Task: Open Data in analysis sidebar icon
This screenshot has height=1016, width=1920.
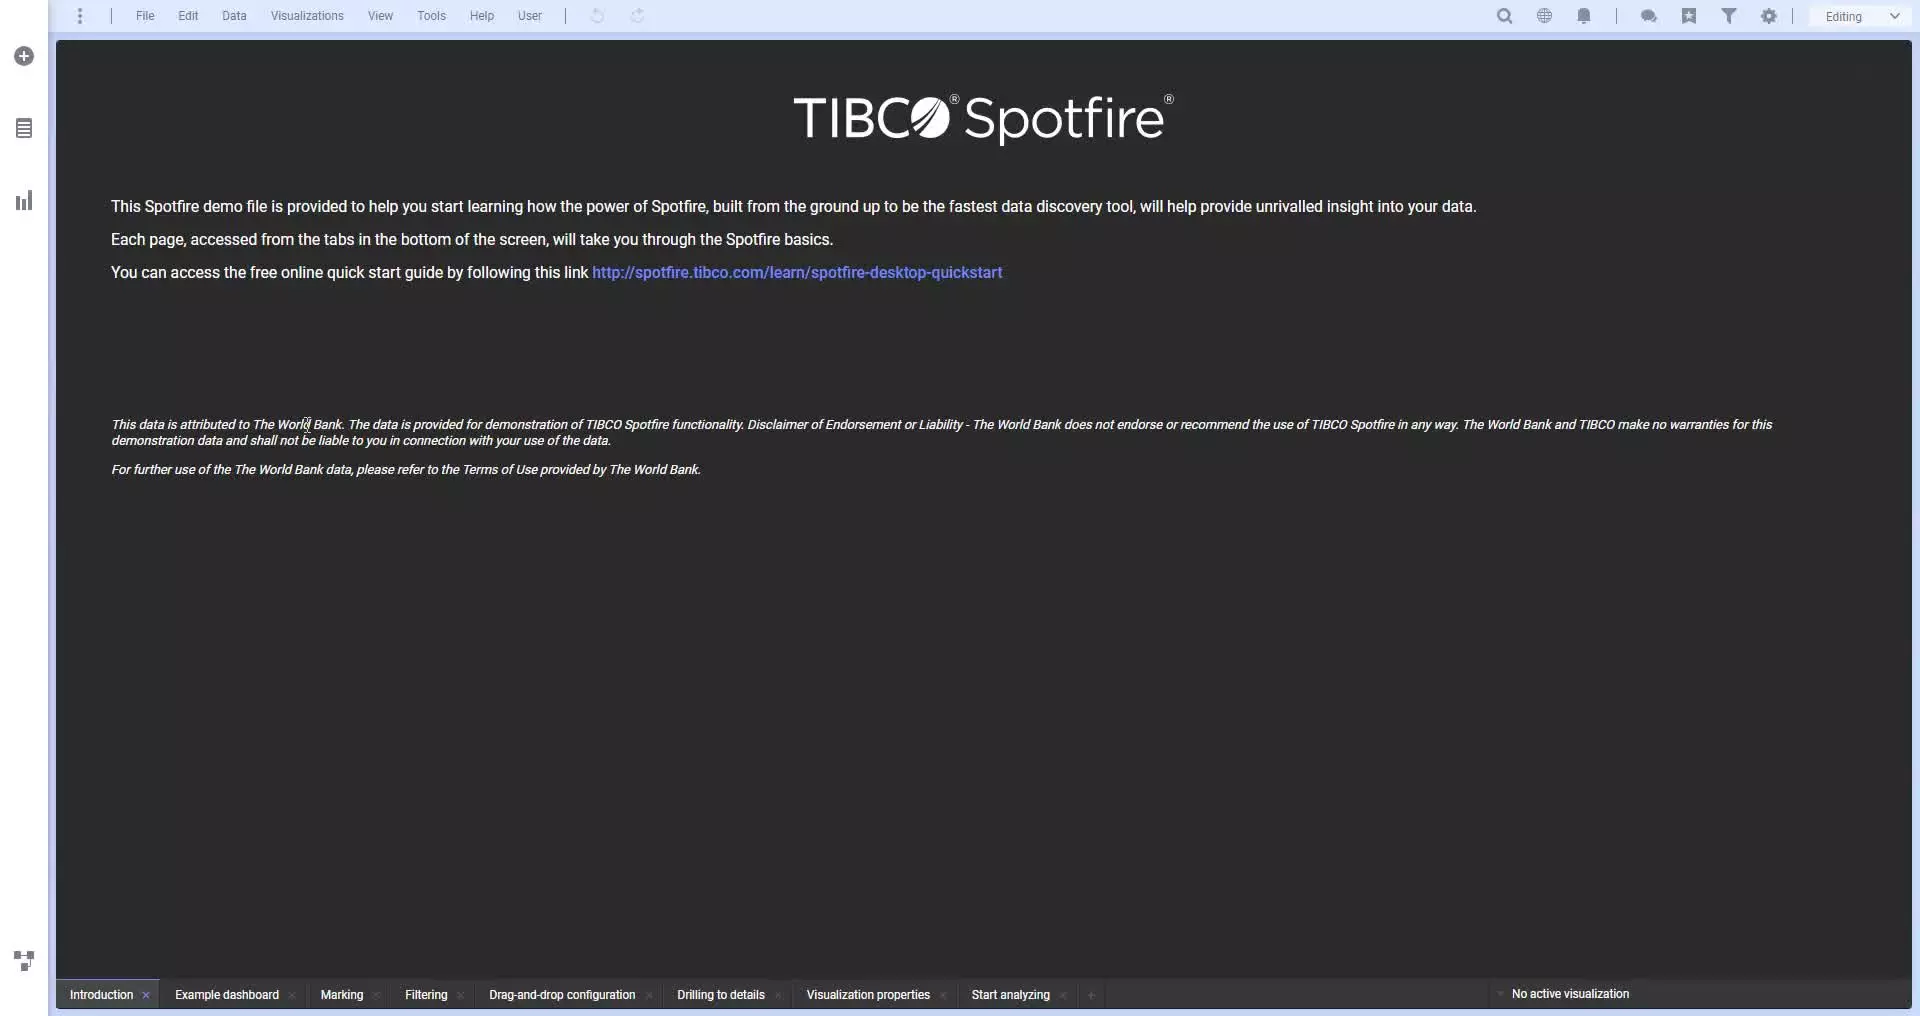Action: [x=24, y=129]
